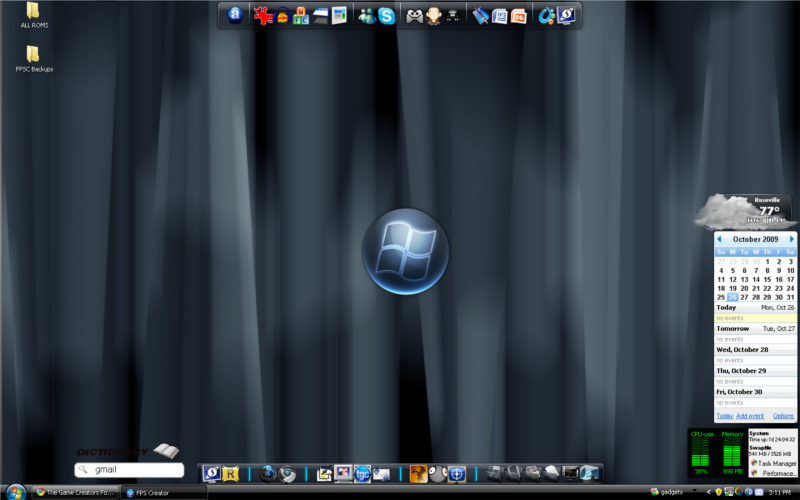Open the blue swirl icon with small badges
The image size is (800, 500).
coord(546,16)
